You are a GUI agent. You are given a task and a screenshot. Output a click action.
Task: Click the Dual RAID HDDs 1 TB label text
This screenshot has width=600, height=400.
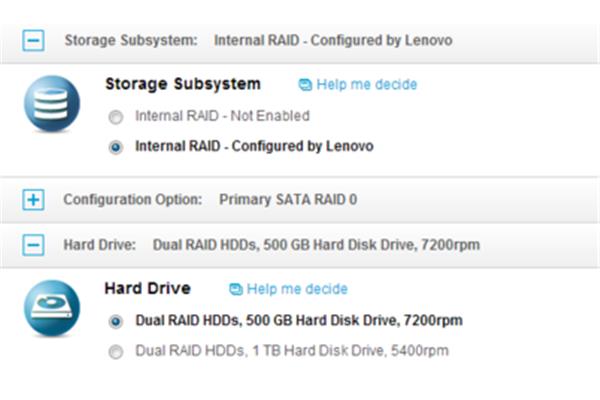292,351
